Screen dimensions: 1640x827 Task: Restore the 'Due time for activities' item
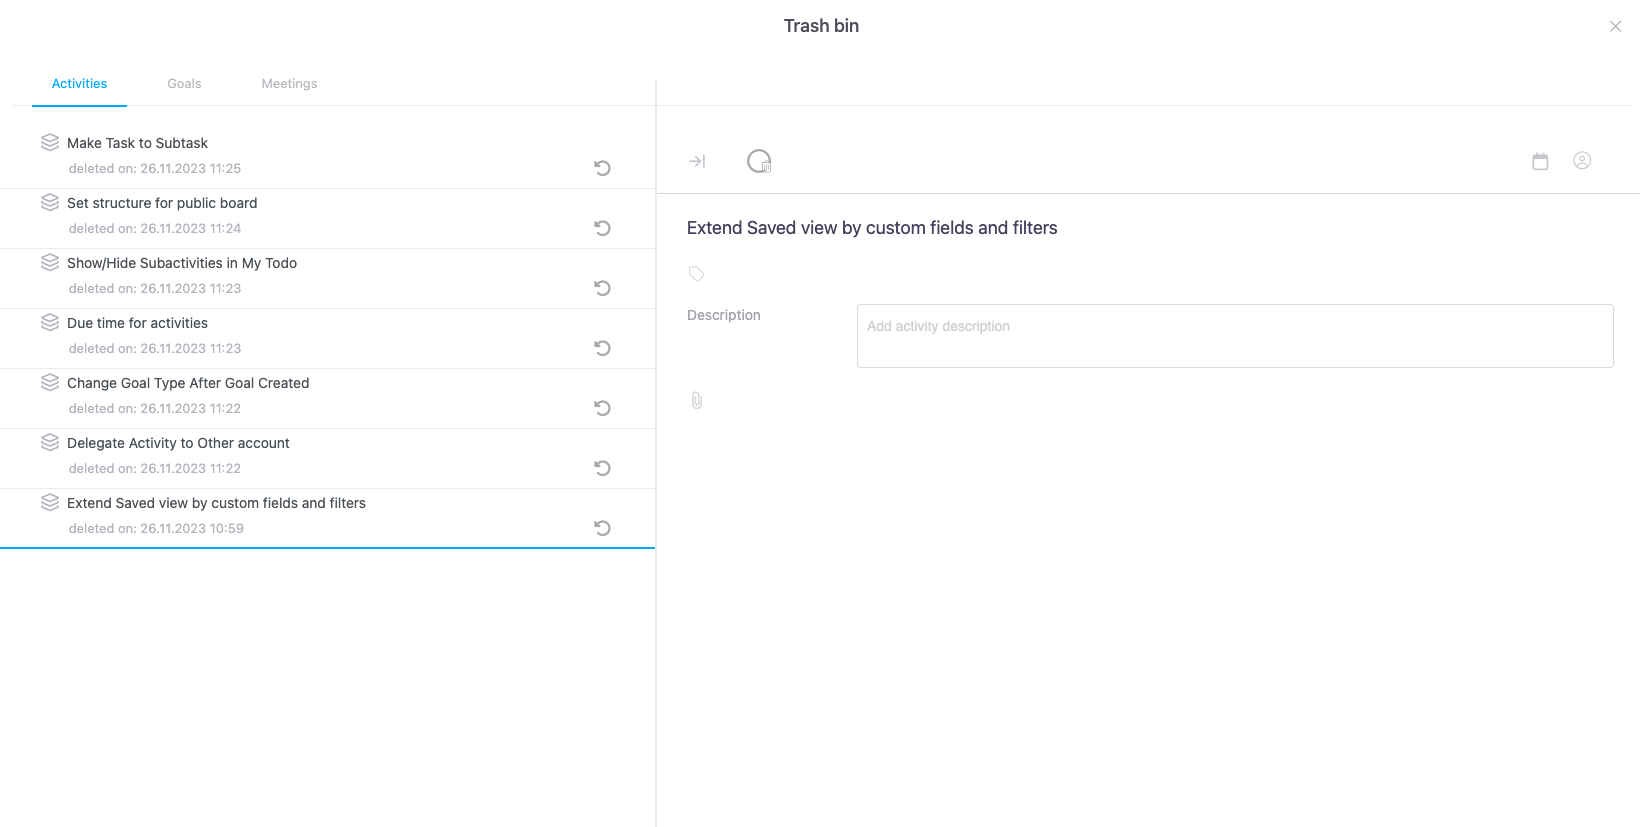coord(602,348)
